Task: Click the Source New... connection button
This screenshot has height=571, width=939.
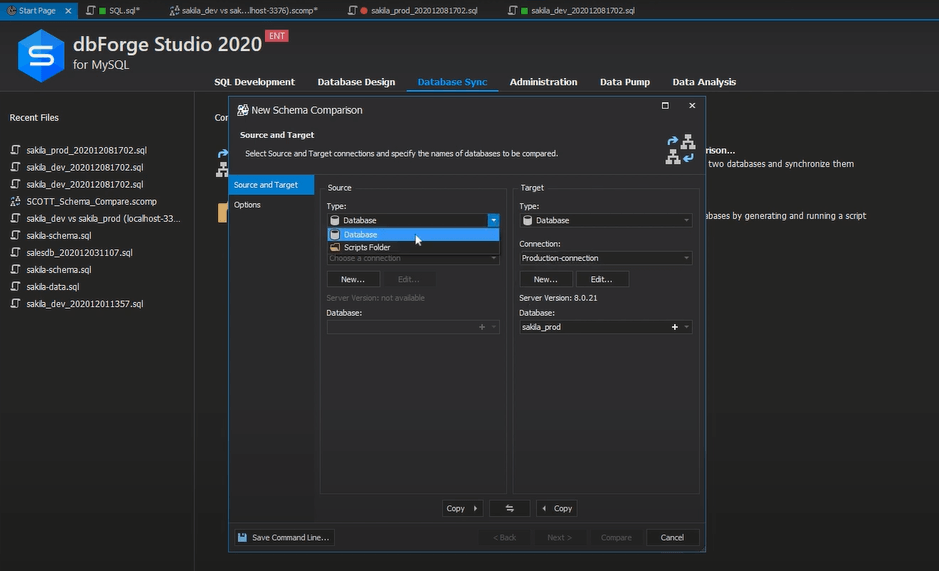Action: [x=353, y=279]
